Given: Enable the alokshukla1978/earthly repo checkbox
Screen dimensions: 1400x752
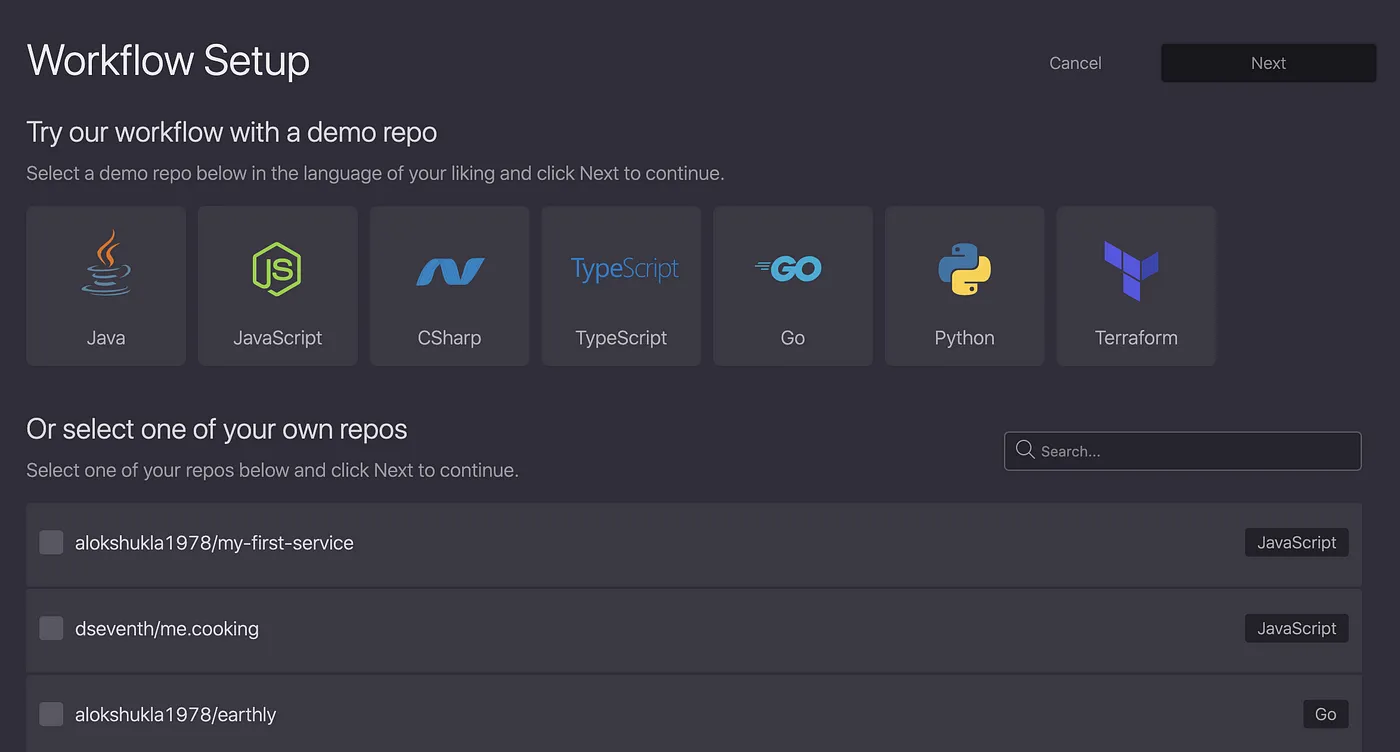Looking at the screenshot, I should (x=51, y=715).
